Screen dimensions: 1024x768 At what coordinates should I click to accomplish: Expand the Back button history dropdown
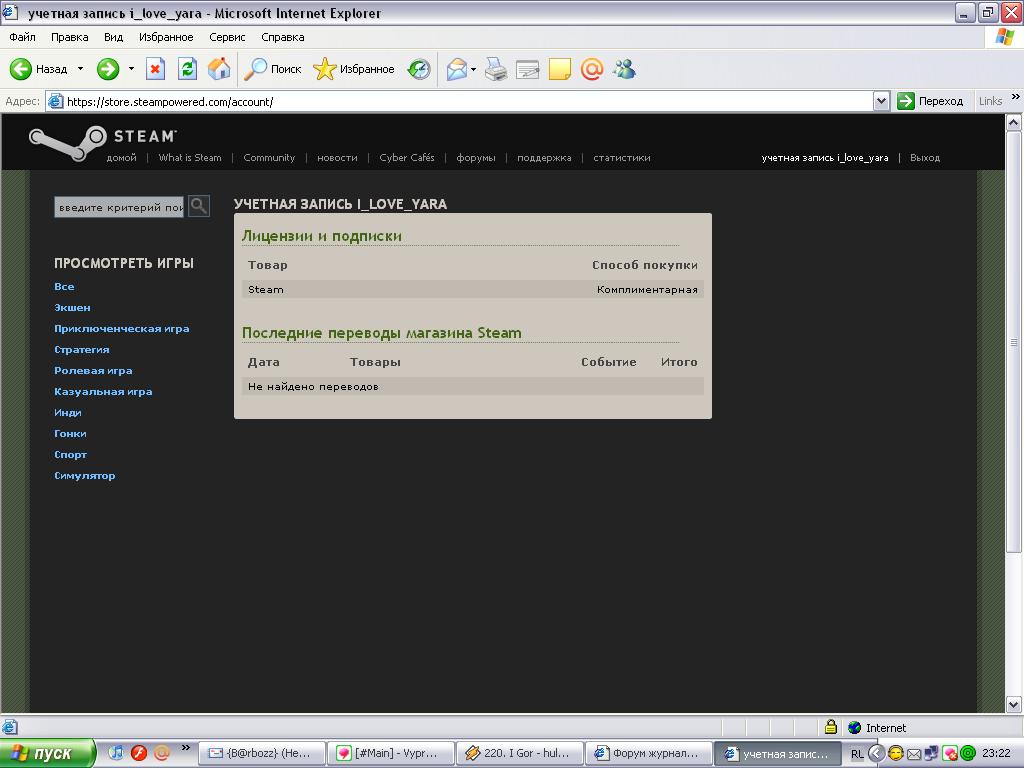pyautogui.click(x=79, y=69)
